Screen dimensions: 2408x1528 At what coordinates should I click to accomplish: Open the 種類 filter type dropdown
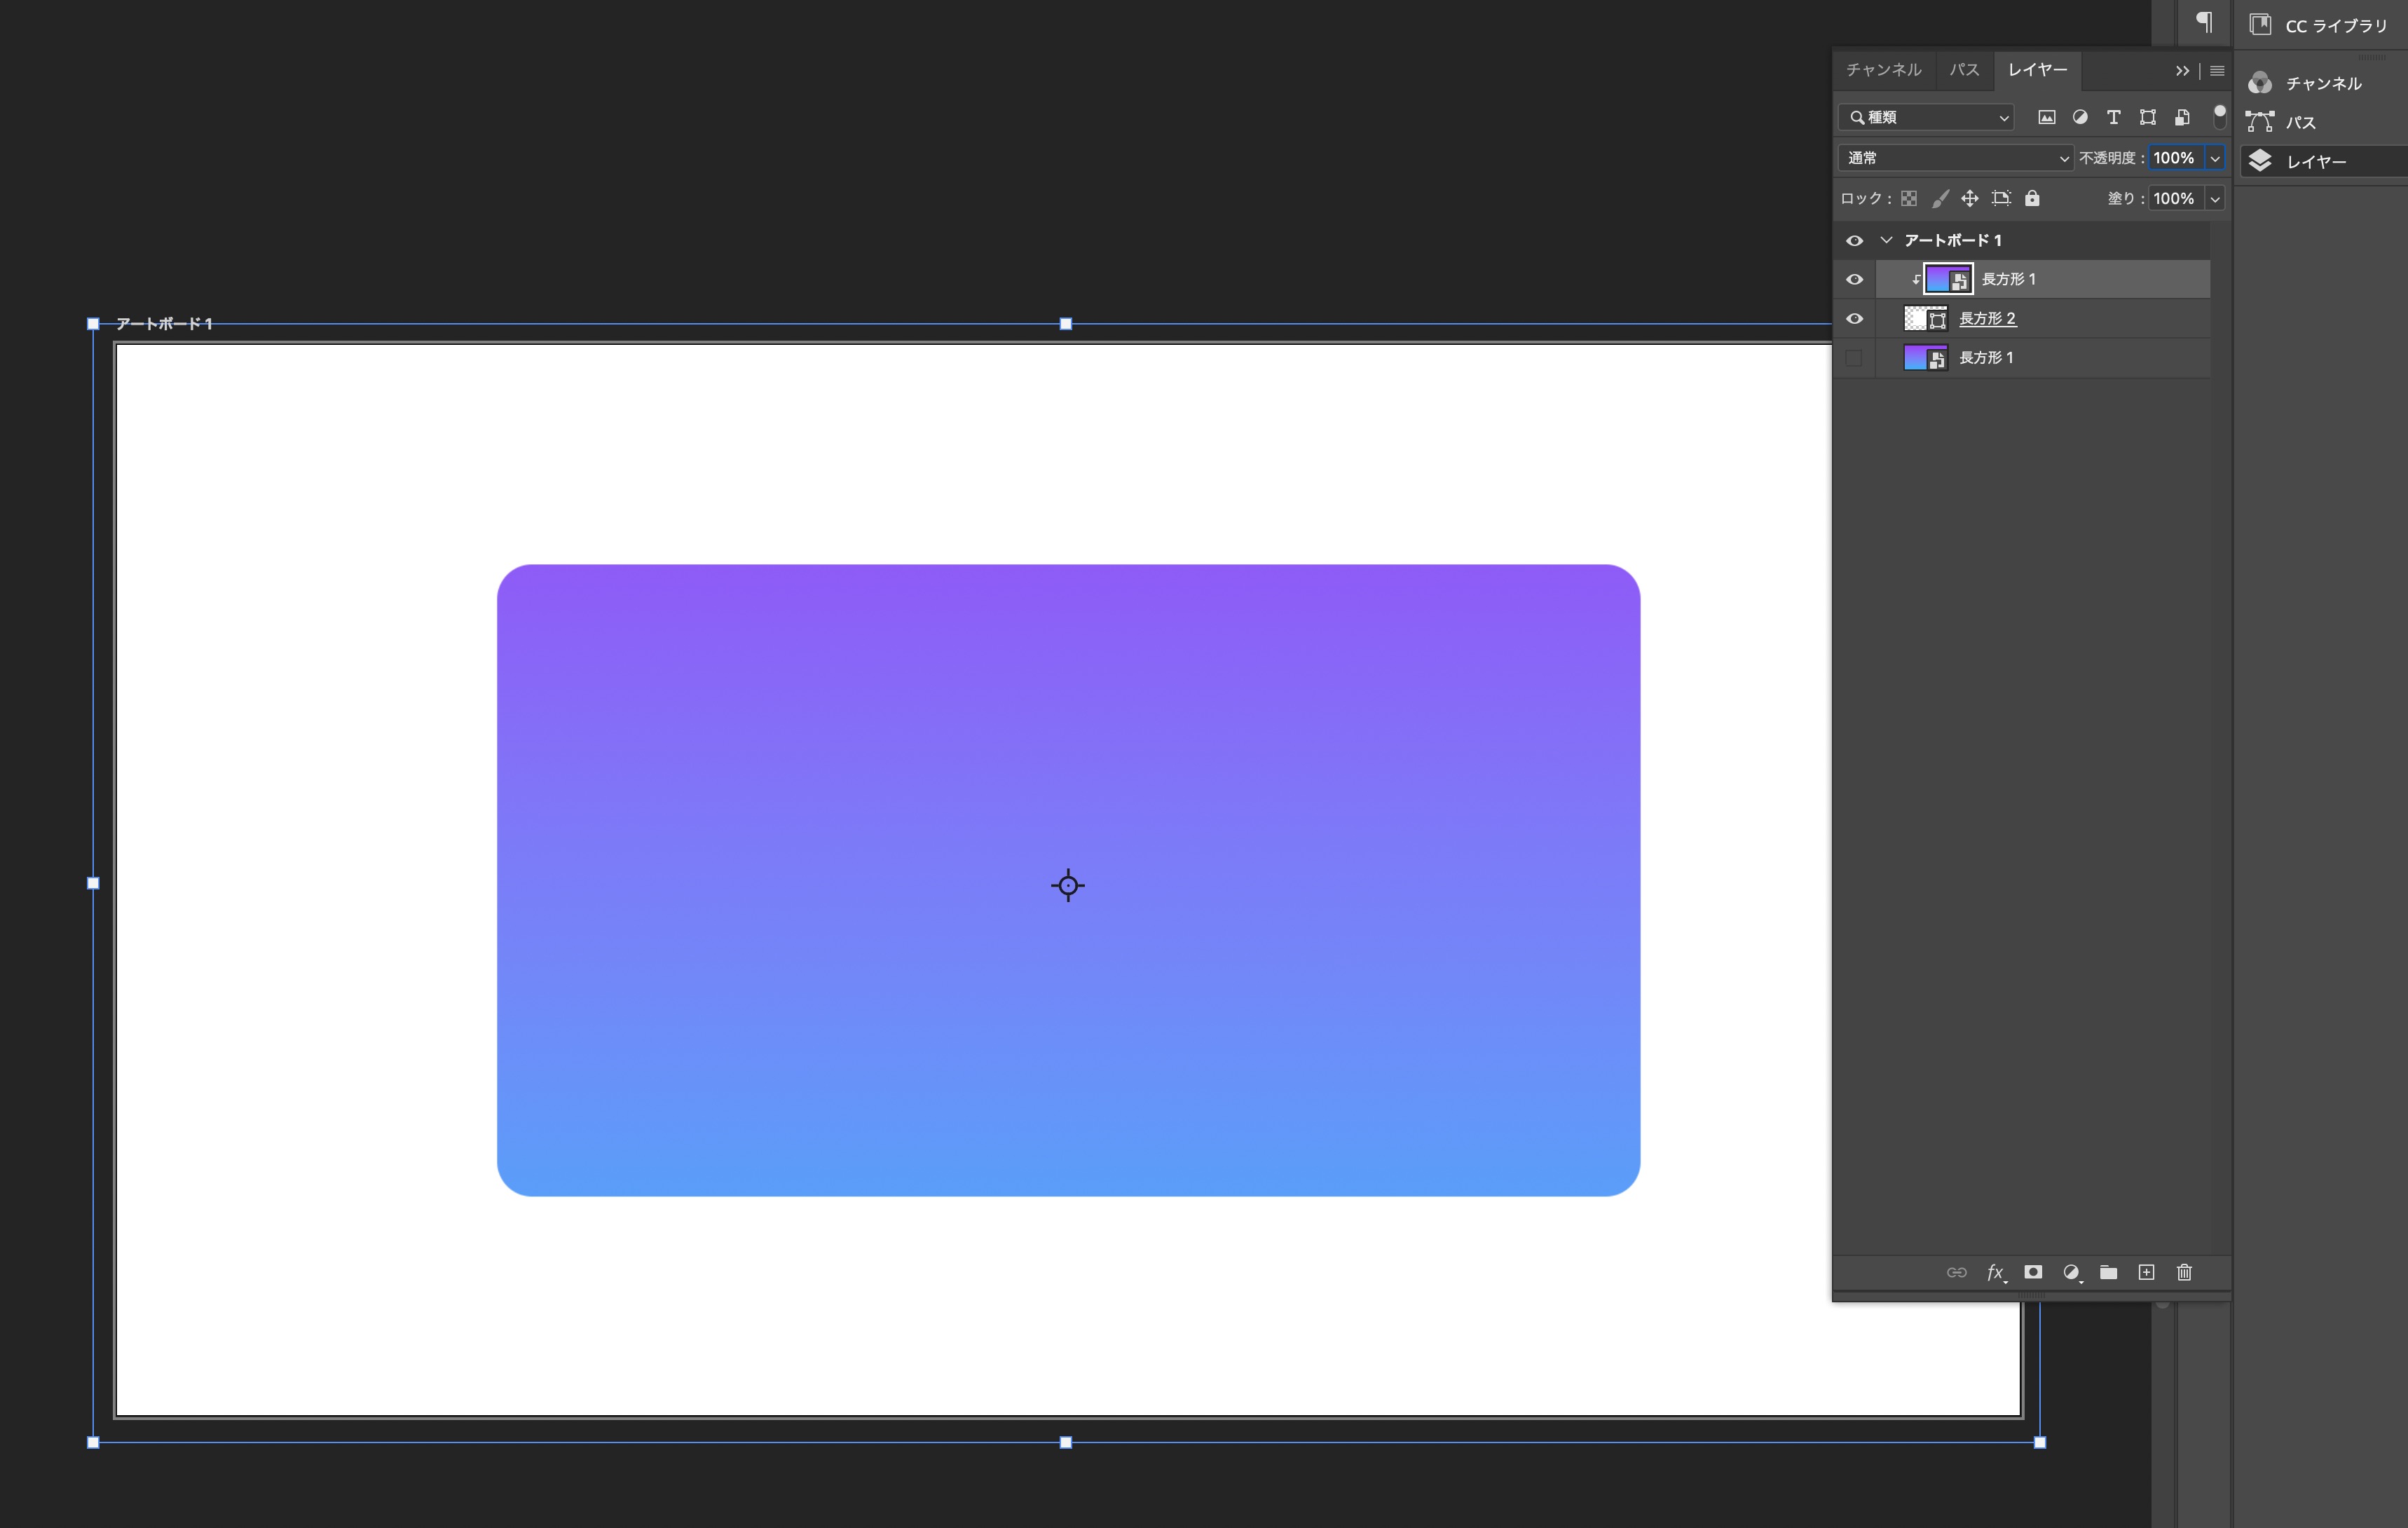1926,117
